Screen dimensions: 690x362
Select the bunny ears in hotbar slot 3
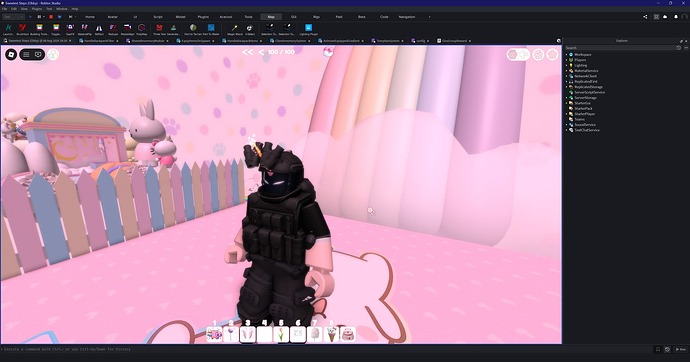[248, 334]
